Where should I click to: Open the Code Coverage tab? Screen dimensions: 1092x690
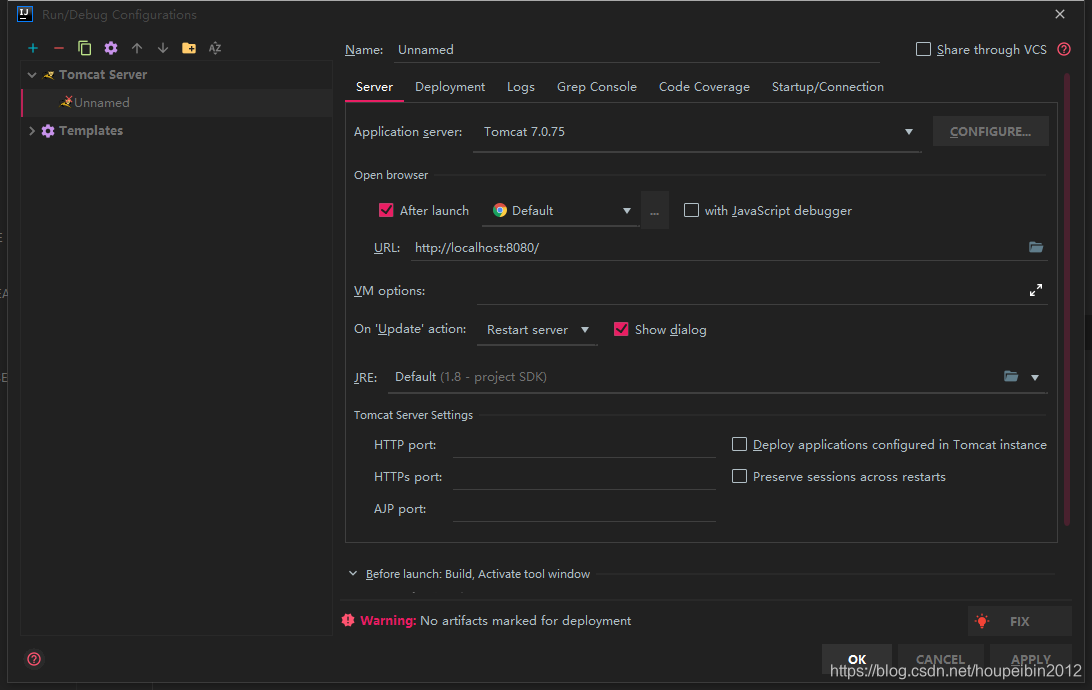click(704, 87)
